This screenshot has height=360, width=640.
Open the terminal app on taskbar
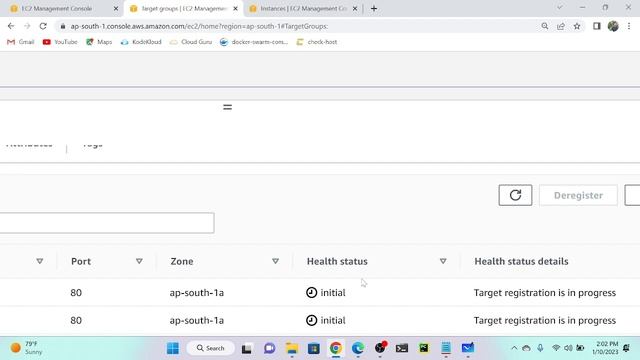(x=402, y=348)
